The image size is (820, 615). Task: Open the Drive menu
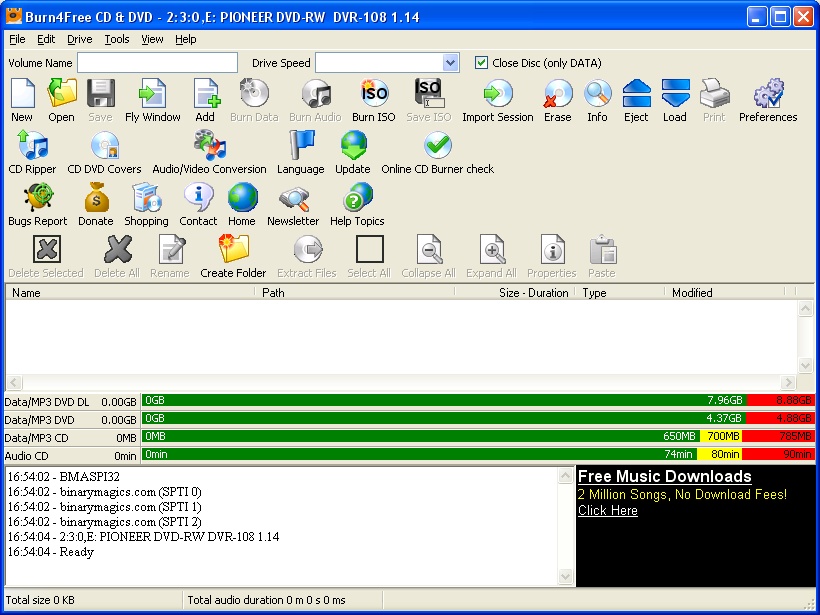(79, 39)
